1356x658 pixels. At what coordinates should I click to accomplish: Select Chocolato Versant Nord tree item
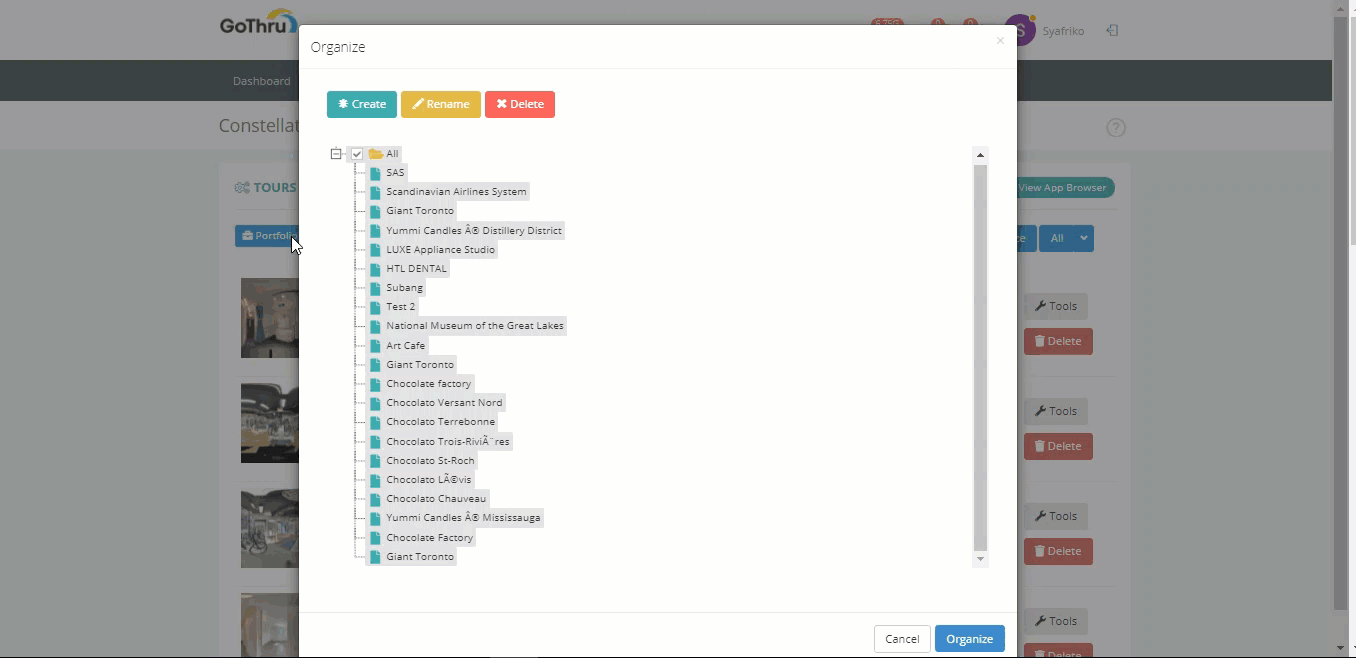tap(444, 403)
